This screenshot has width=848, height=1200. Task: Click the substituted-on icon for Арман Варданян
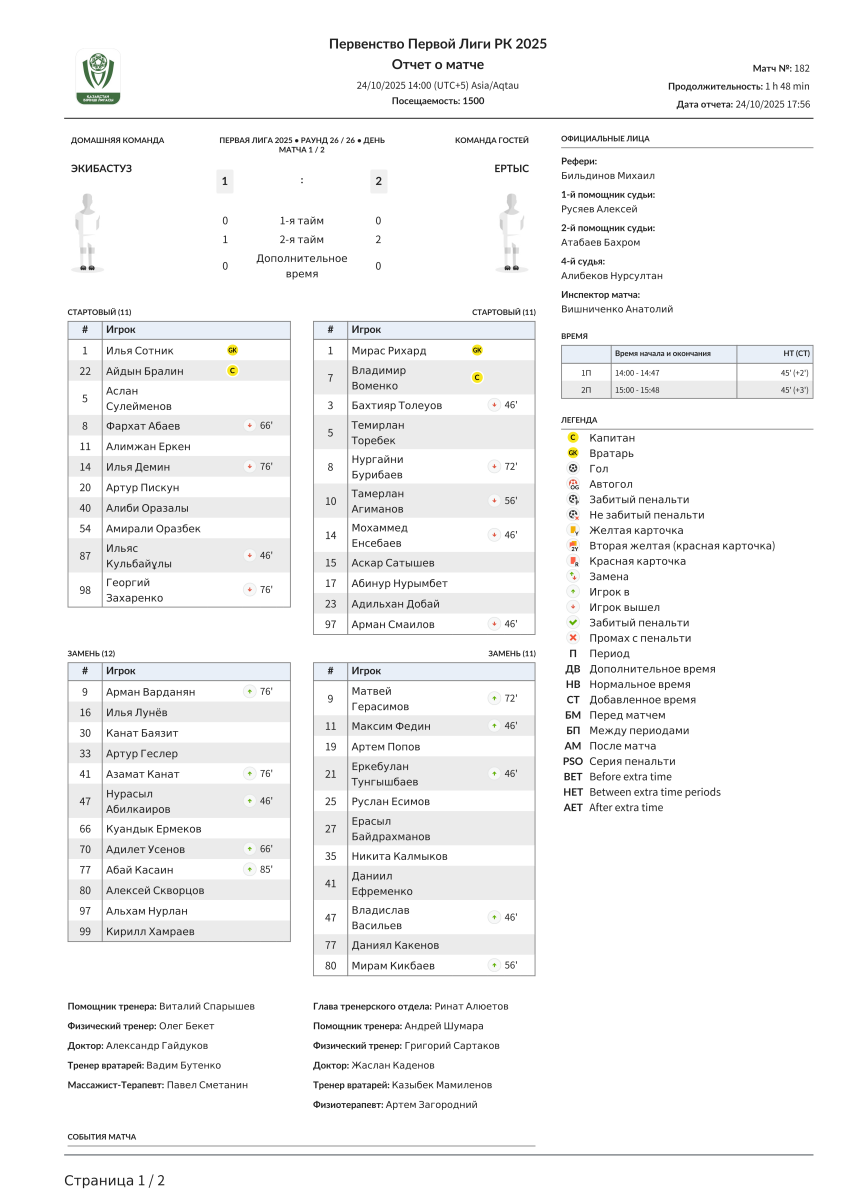tap(250, 691)
